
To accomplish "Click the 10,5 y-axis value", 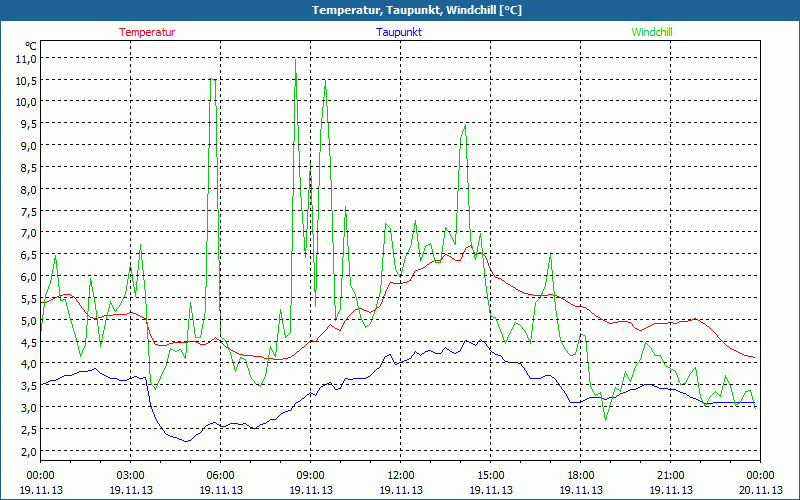I will (x=27, y=81).
